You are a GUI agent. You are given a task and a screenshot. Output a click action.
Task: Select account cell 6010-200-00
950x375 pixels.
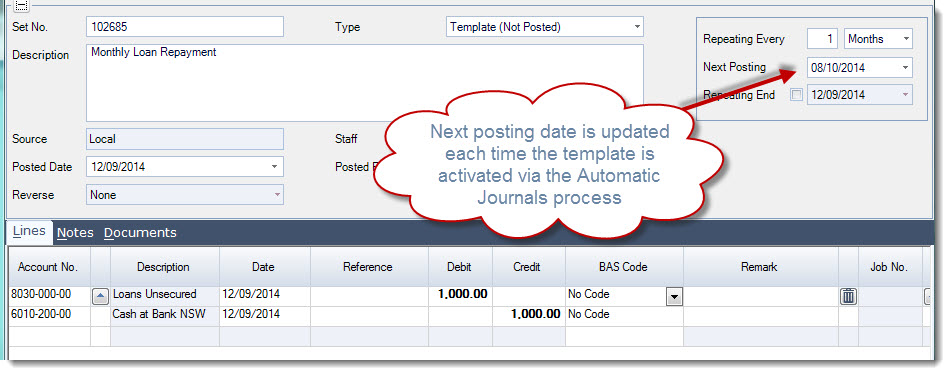coord(49,316)
